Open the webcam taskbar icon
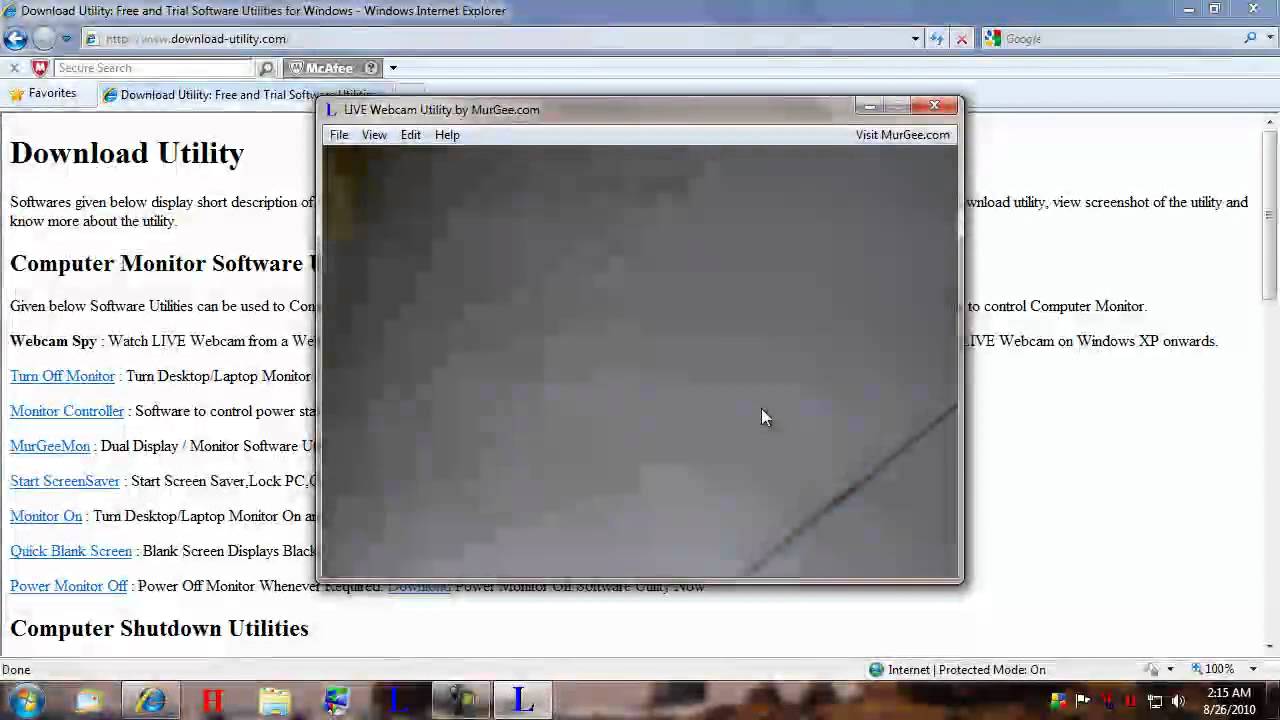The height and width of the screenshot is (720, 1280). click(x=460, y=700)
